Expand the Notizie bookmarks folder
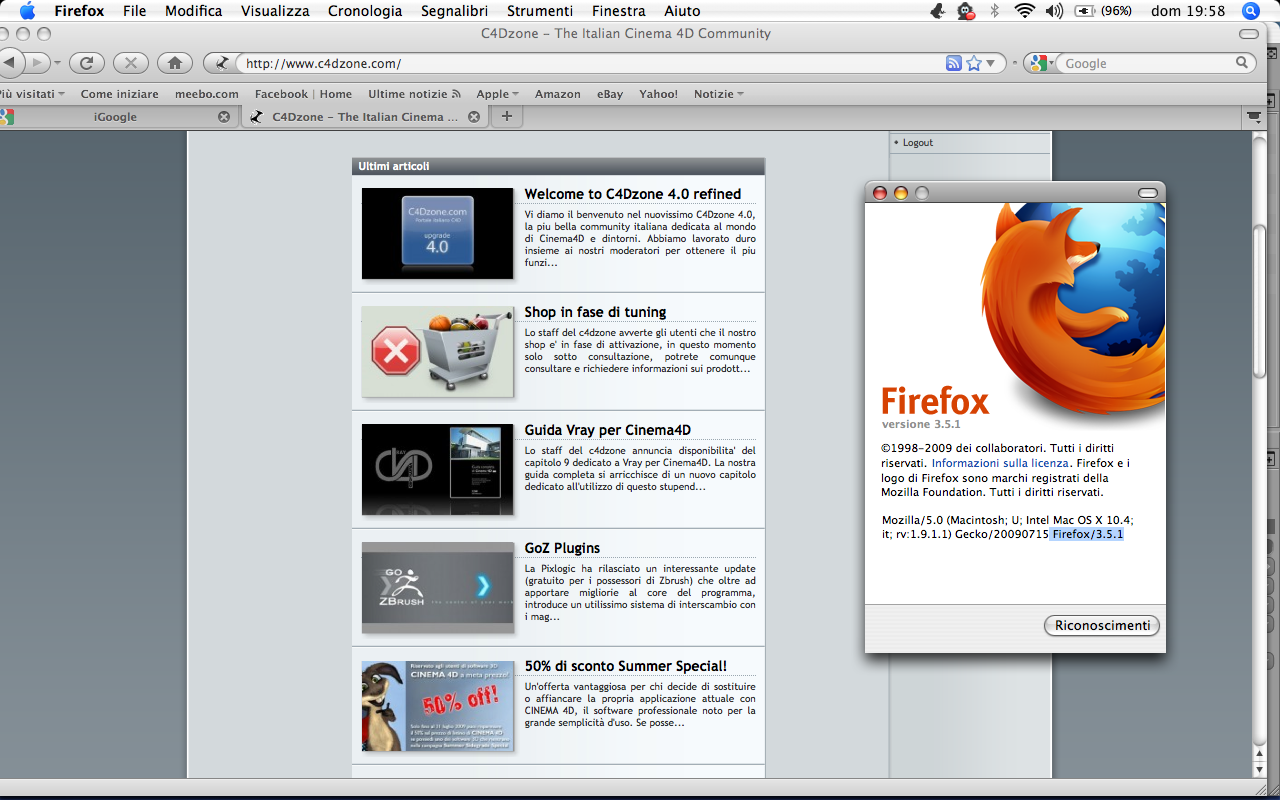This screenshot has height=800, width=1280. (719, 94)
